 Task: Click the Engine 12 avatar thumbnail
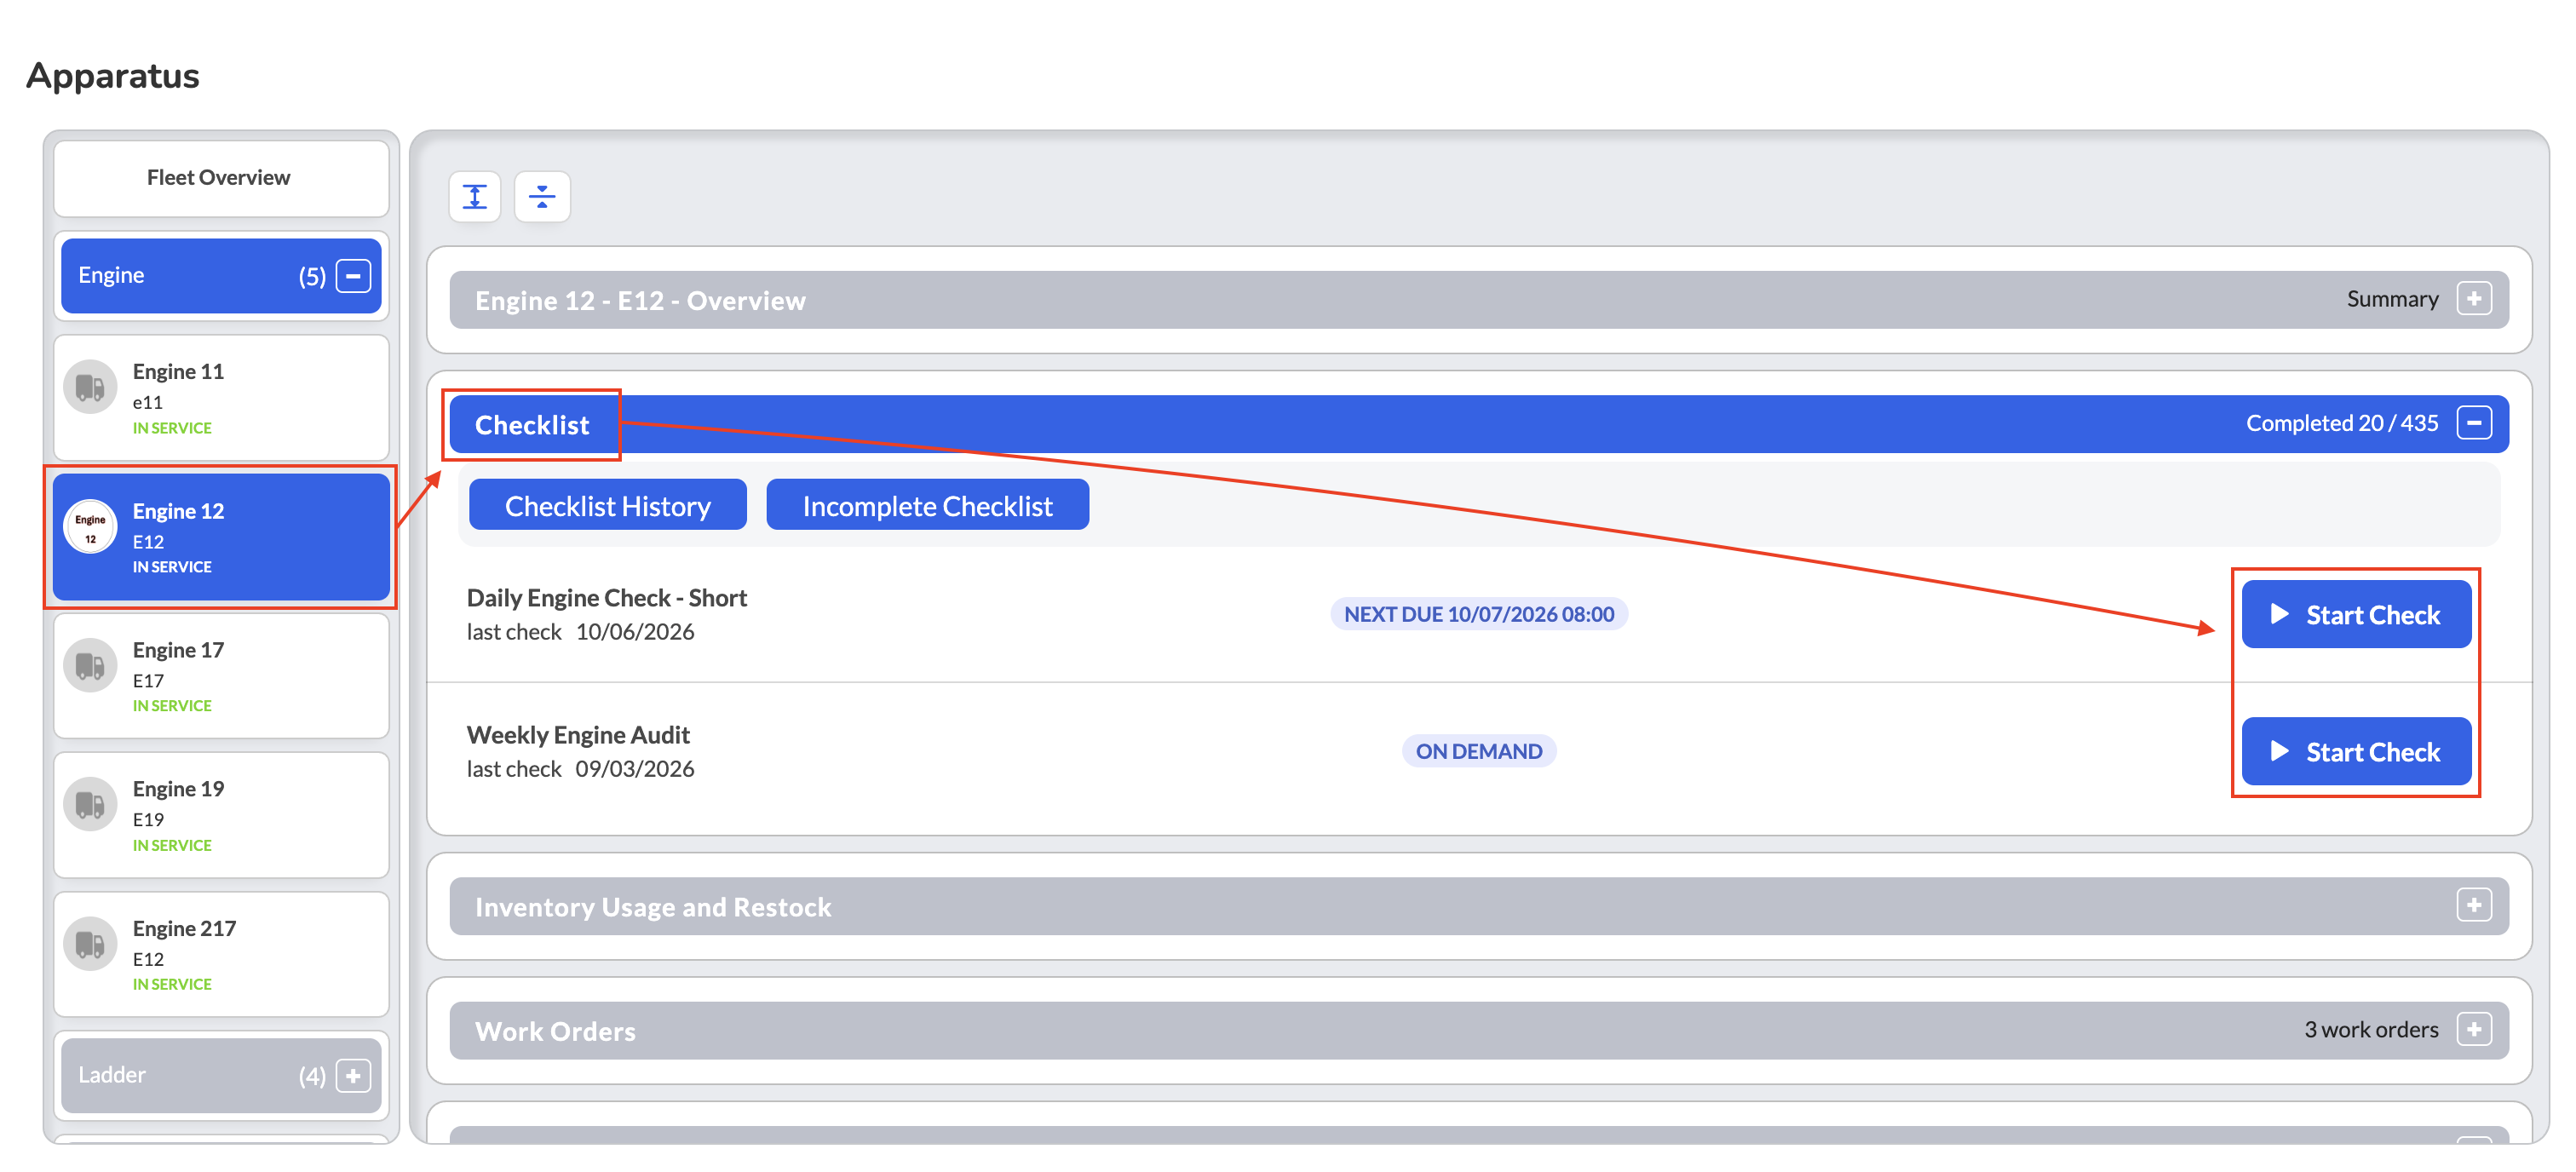[90, 526]
